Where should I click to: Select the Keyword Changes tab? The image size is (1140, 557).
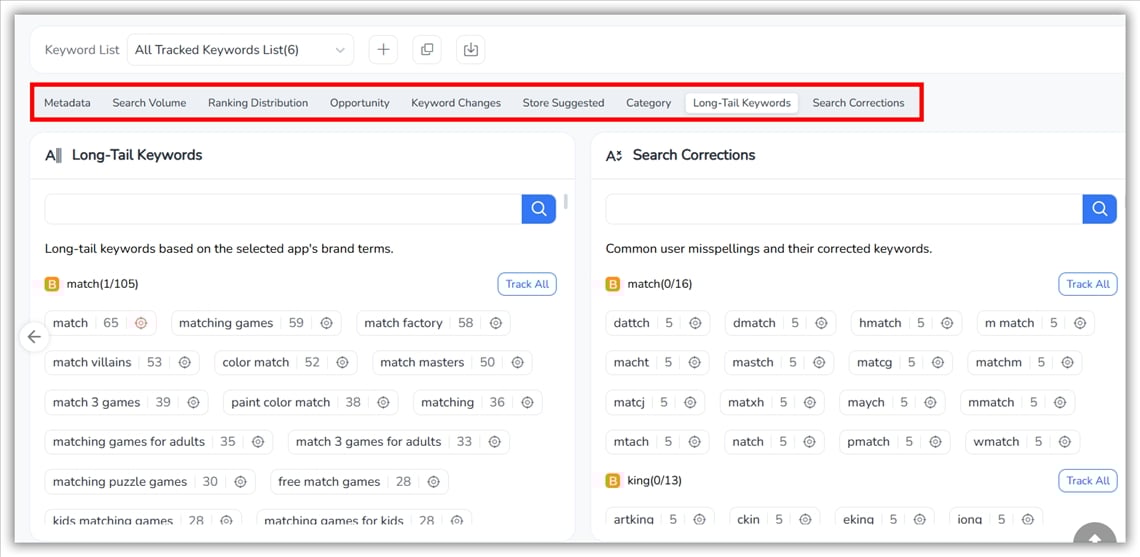[x=456, y=103]
